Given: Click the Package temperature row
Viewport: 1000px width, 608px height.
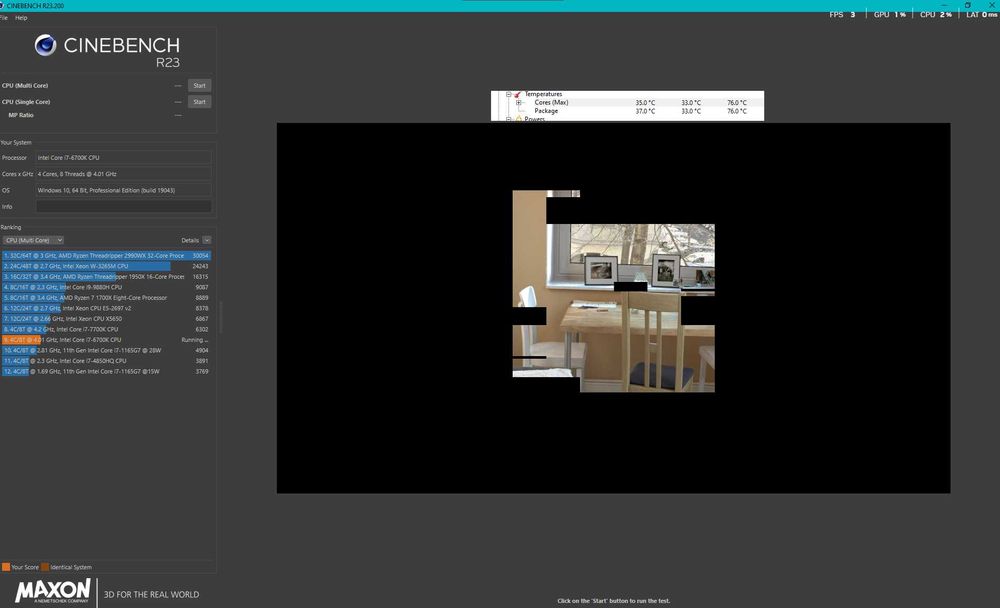Looking at the screenshot, I should click(628, 111).
